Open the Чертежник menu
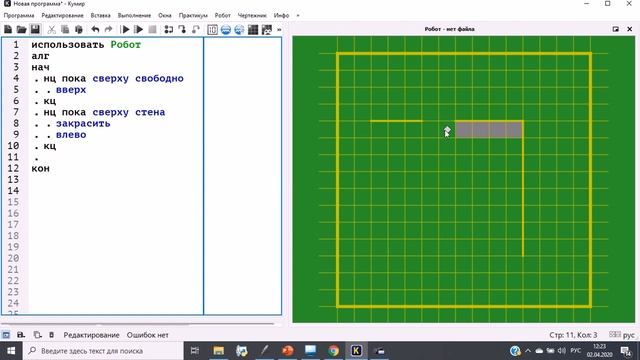 [252, 16]
